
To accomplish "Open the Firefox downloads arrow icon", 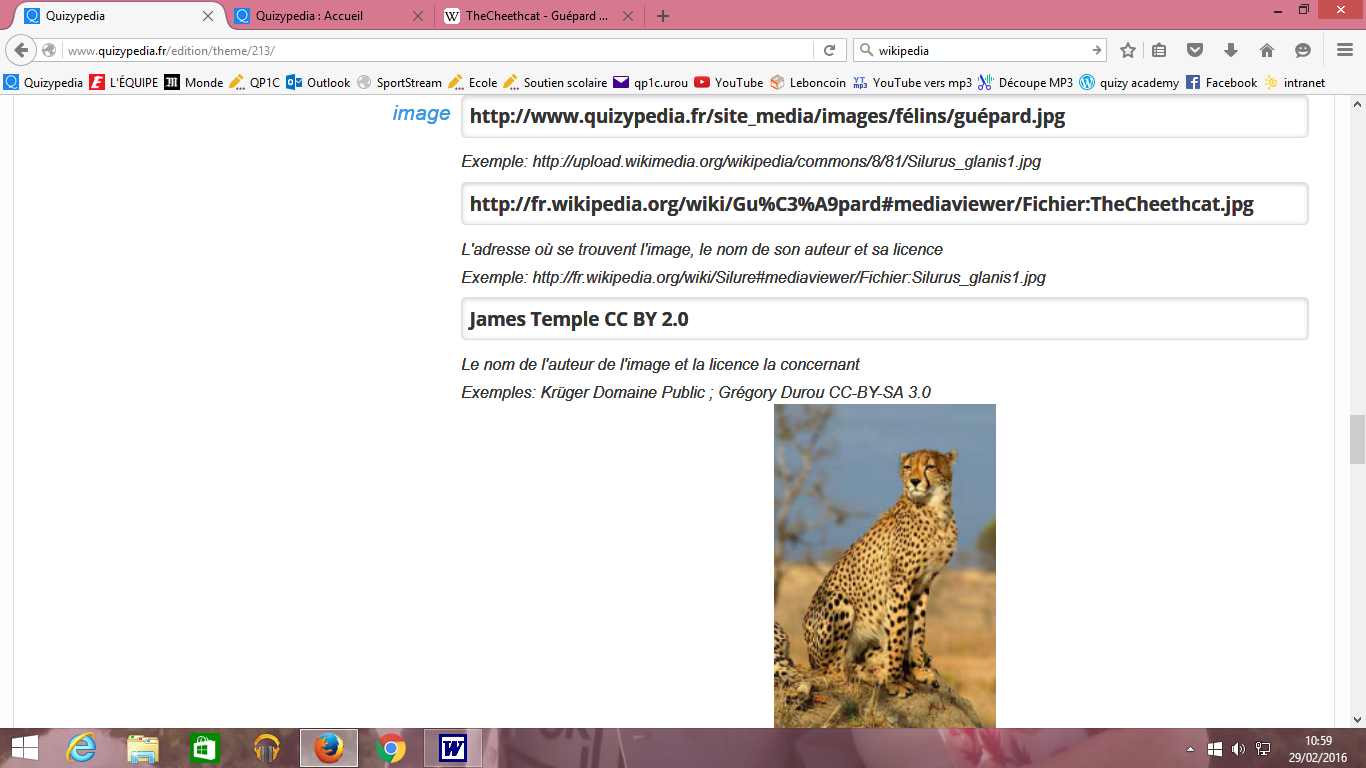I will (1231, 50).
